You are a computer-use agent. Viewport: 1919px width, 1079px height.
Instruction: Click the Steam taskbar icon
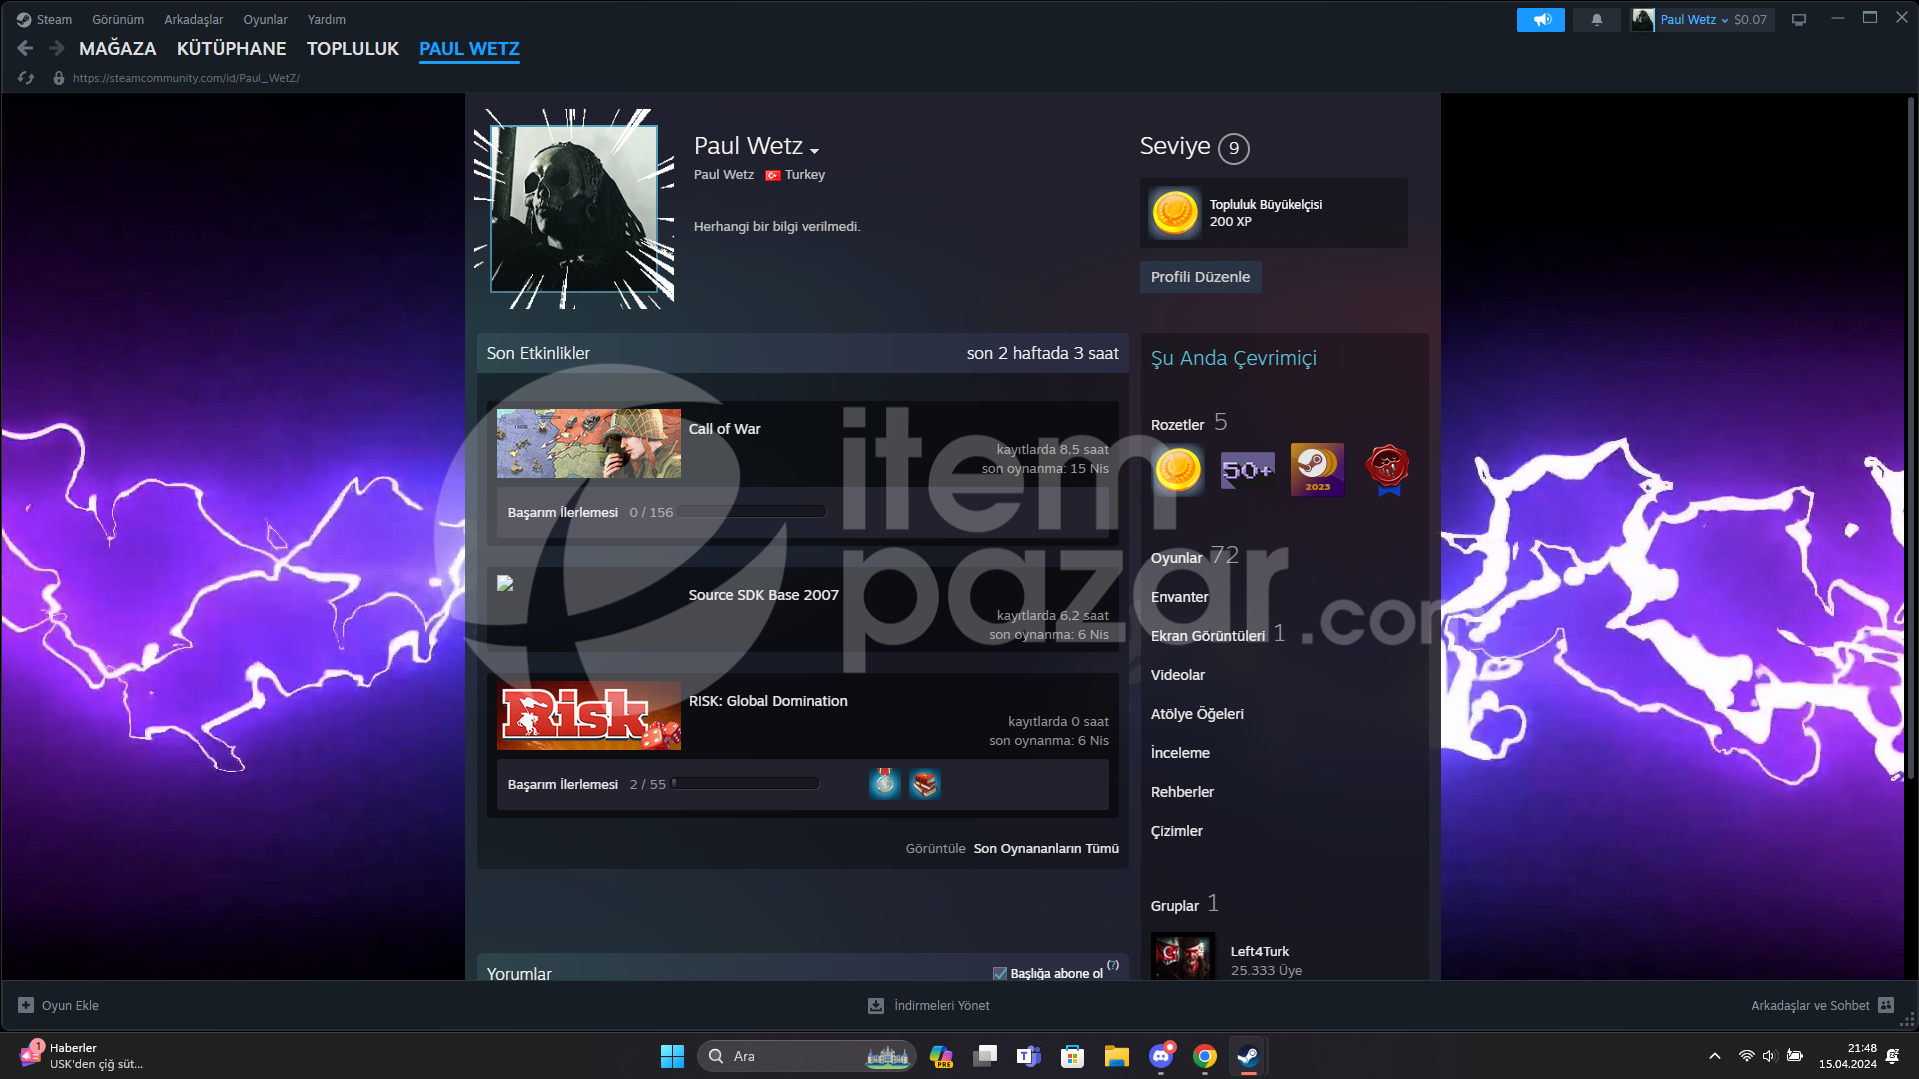[1248, 1056]
